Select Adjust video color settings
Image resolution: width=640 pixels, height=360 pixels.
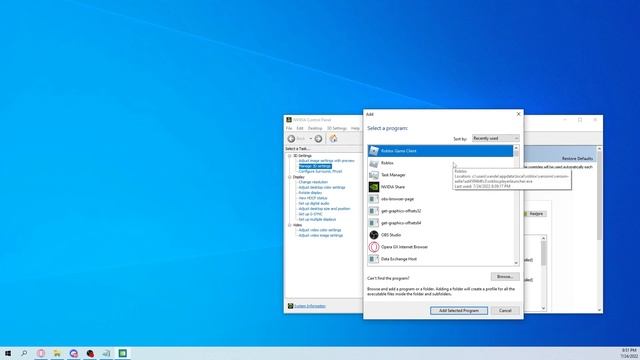point(320,230)
